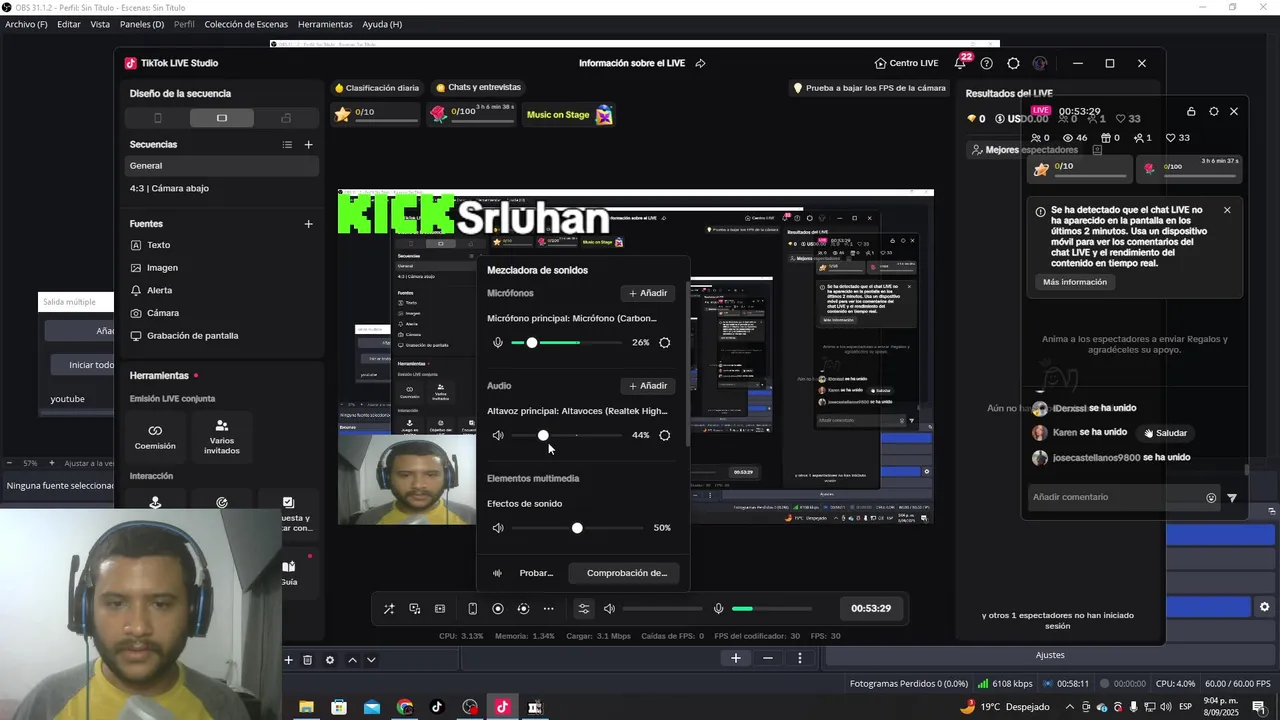Click the dashed-circle replay icon in bottom toolbar
Image resolution: width=1280 pixels, height=720 pixels.
pos(523,608)
